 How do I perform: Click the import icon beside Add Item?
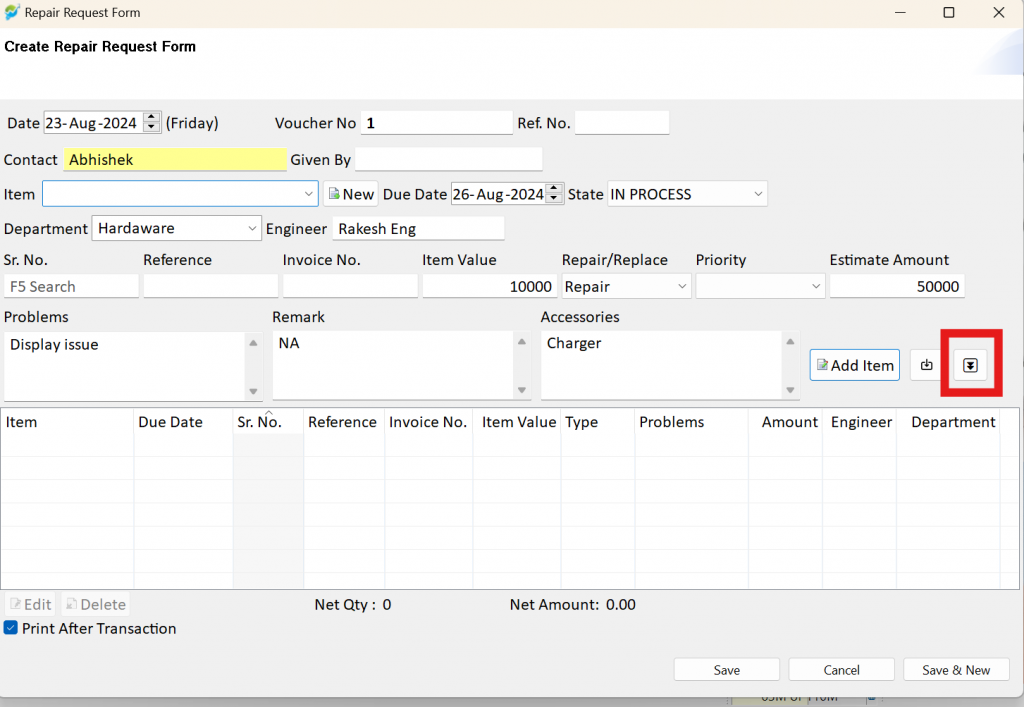(926, 365)
